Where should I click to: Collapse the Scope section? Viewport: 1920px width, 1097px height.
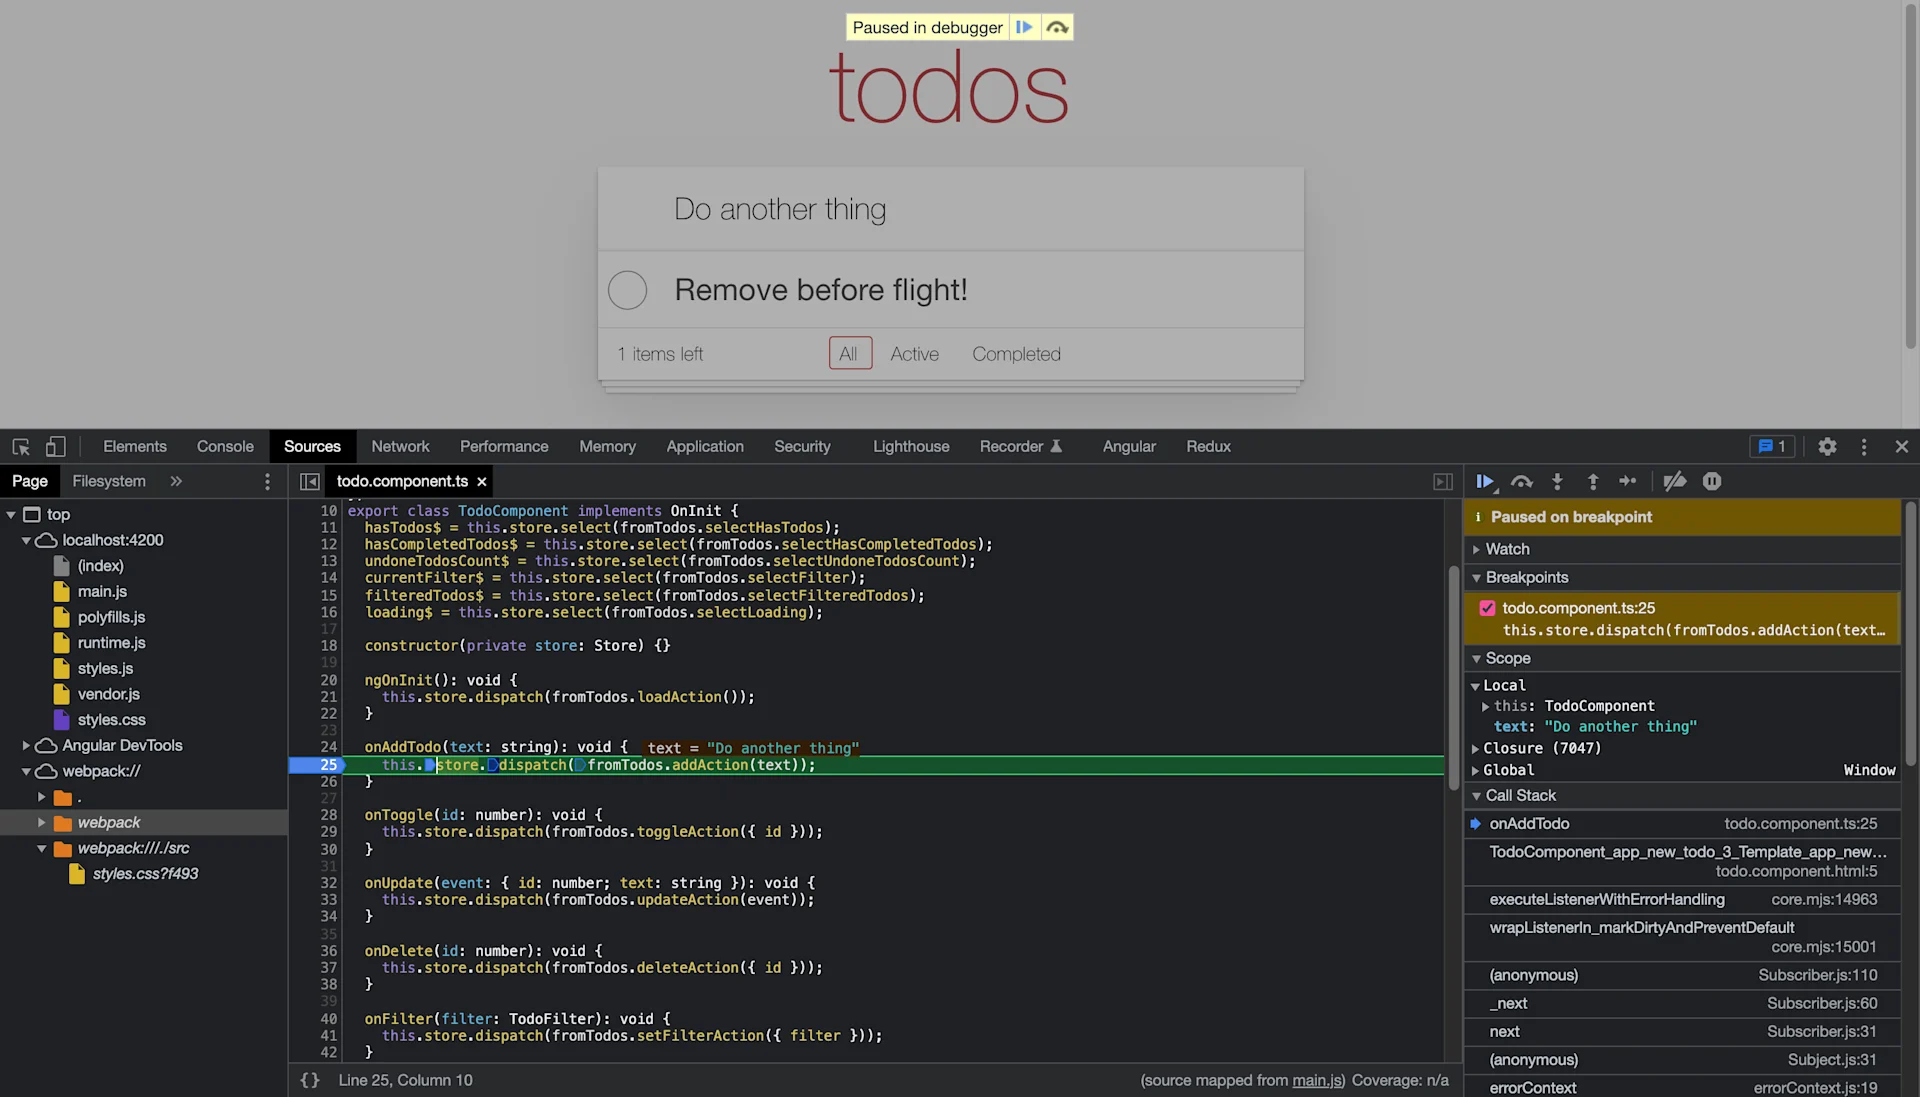click(1478, 658)
